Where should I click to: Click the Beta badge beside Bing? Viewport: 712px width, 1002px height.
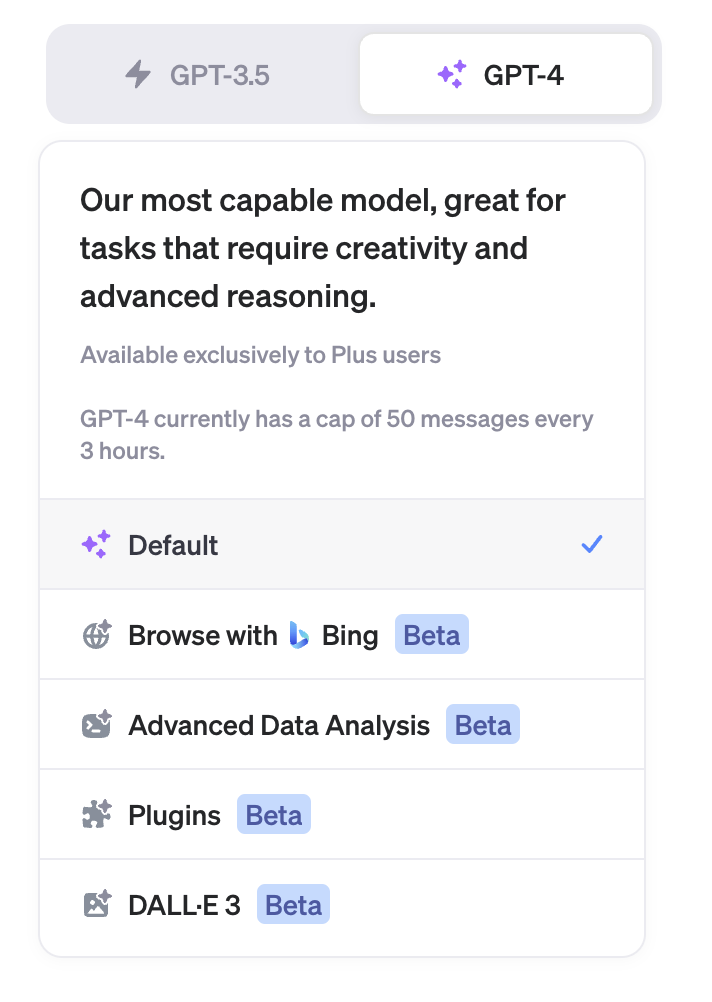432,635
